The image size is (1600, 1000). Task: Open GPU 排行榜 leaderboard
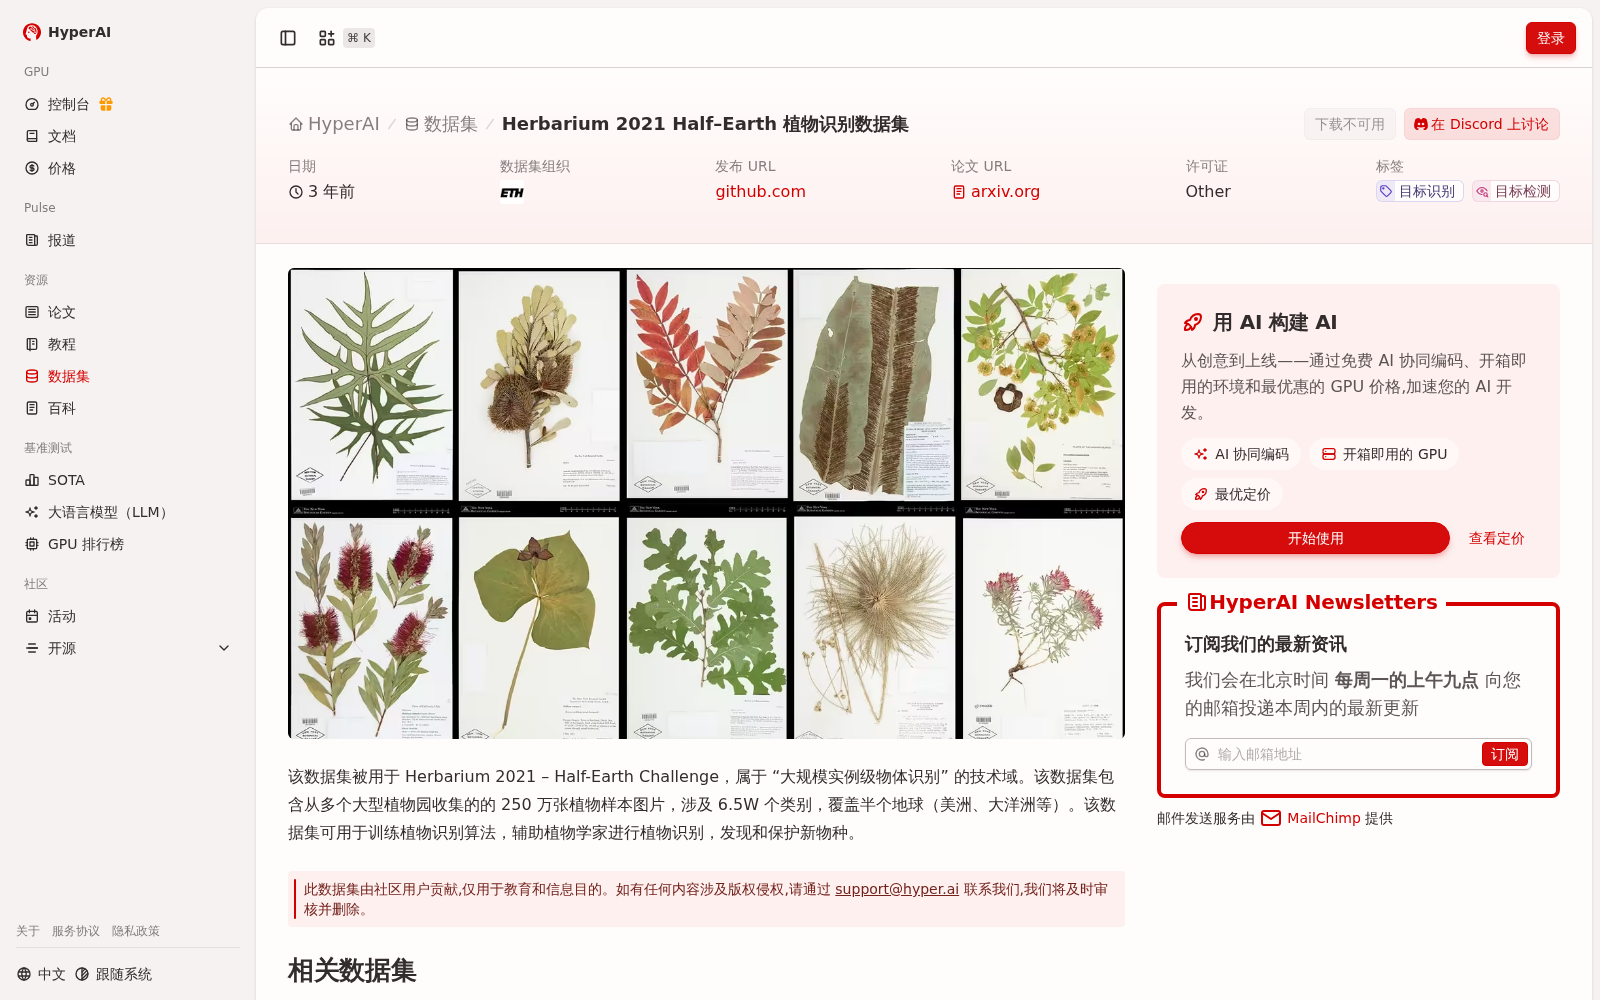point(128,544)
